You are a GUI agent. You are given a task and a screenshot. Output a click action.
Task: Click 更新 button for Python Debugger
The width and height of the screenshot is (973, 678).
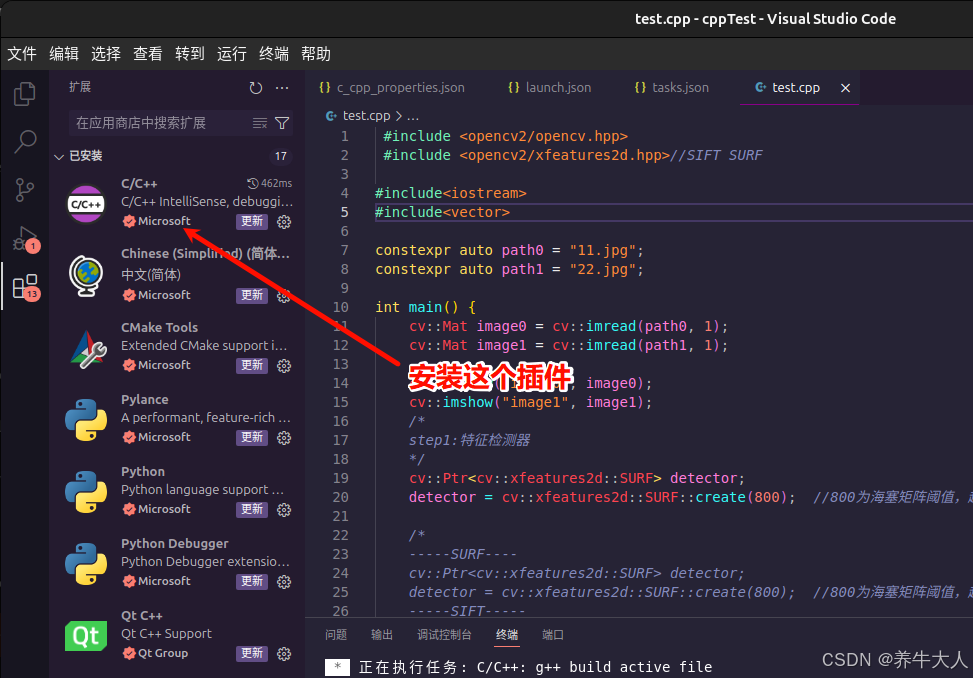[x=252, y=581]
